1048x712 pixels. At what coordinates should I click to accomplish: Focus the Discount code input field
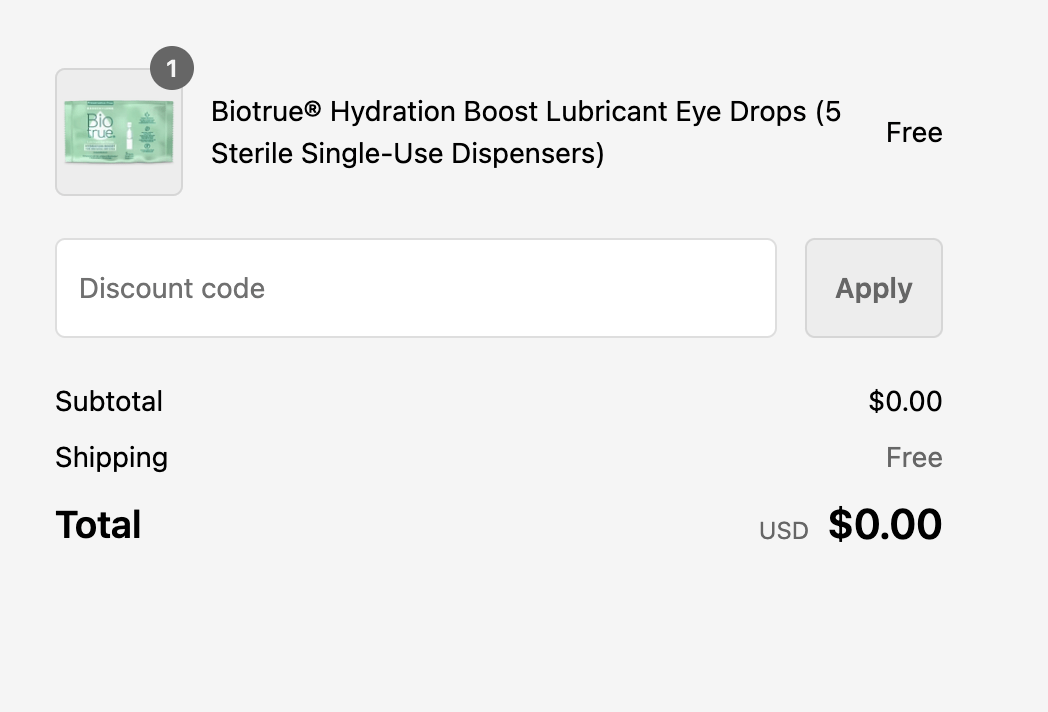[416, 288]
